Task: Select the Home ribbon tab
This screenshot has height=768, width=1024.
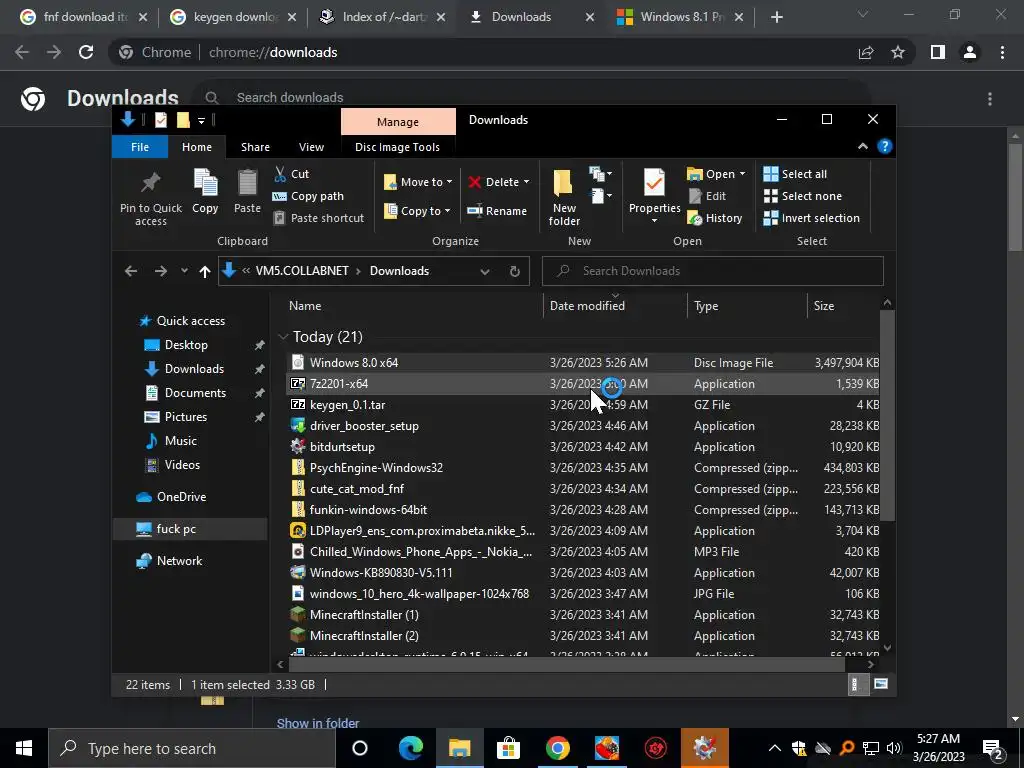Action: pyautogui.click(x=197, y=147)
